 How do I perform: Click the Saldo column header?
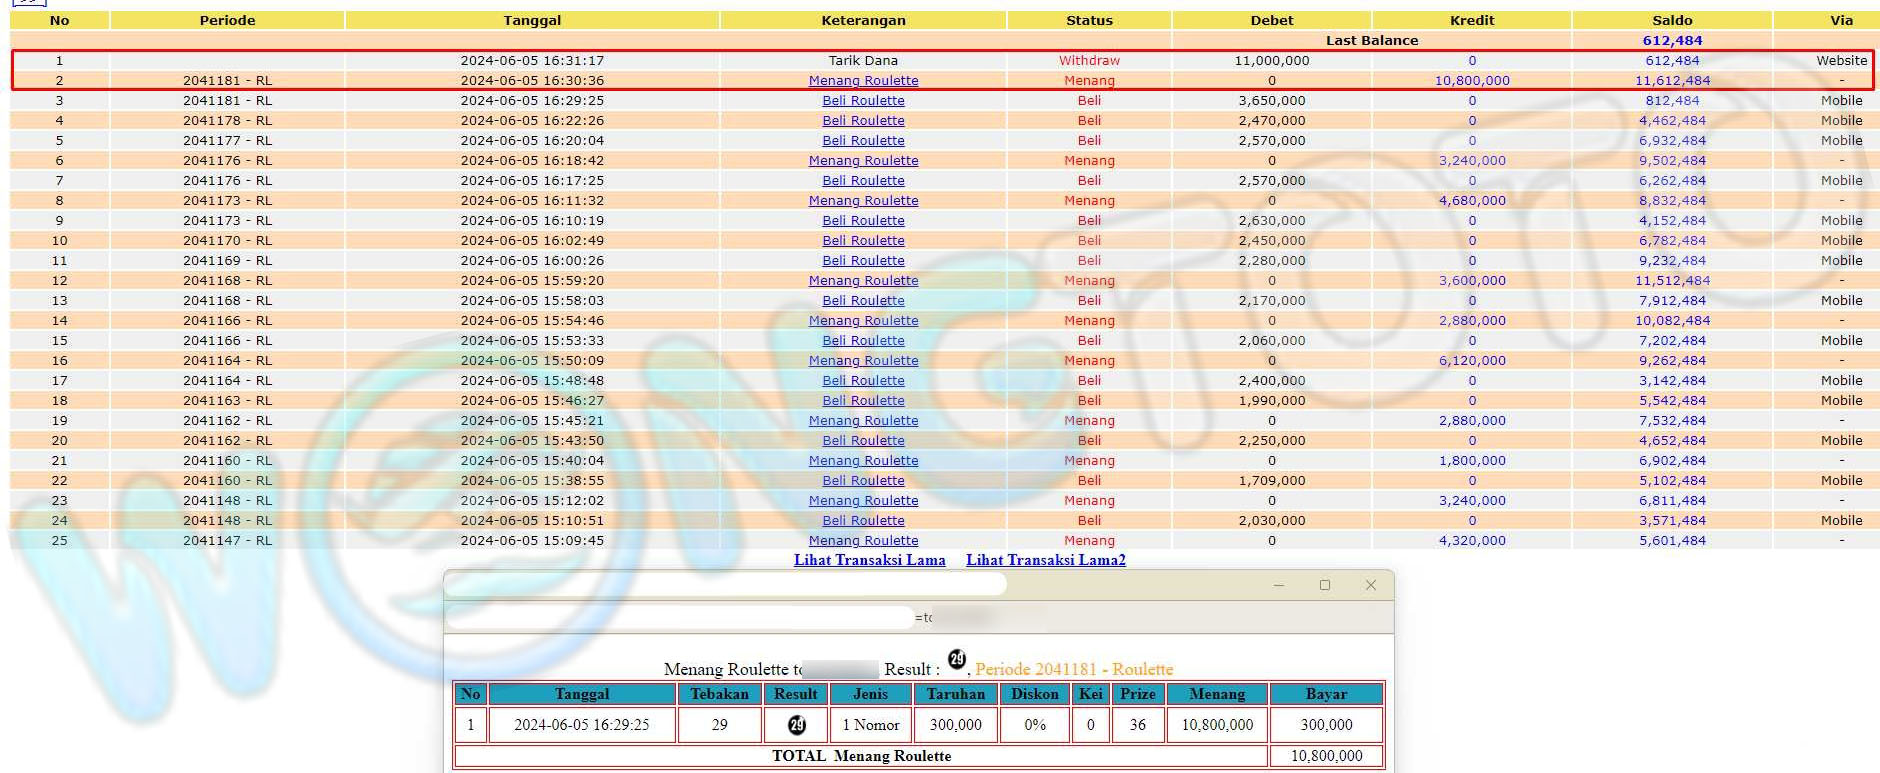pyautogui.click(x=1672, y=20)
